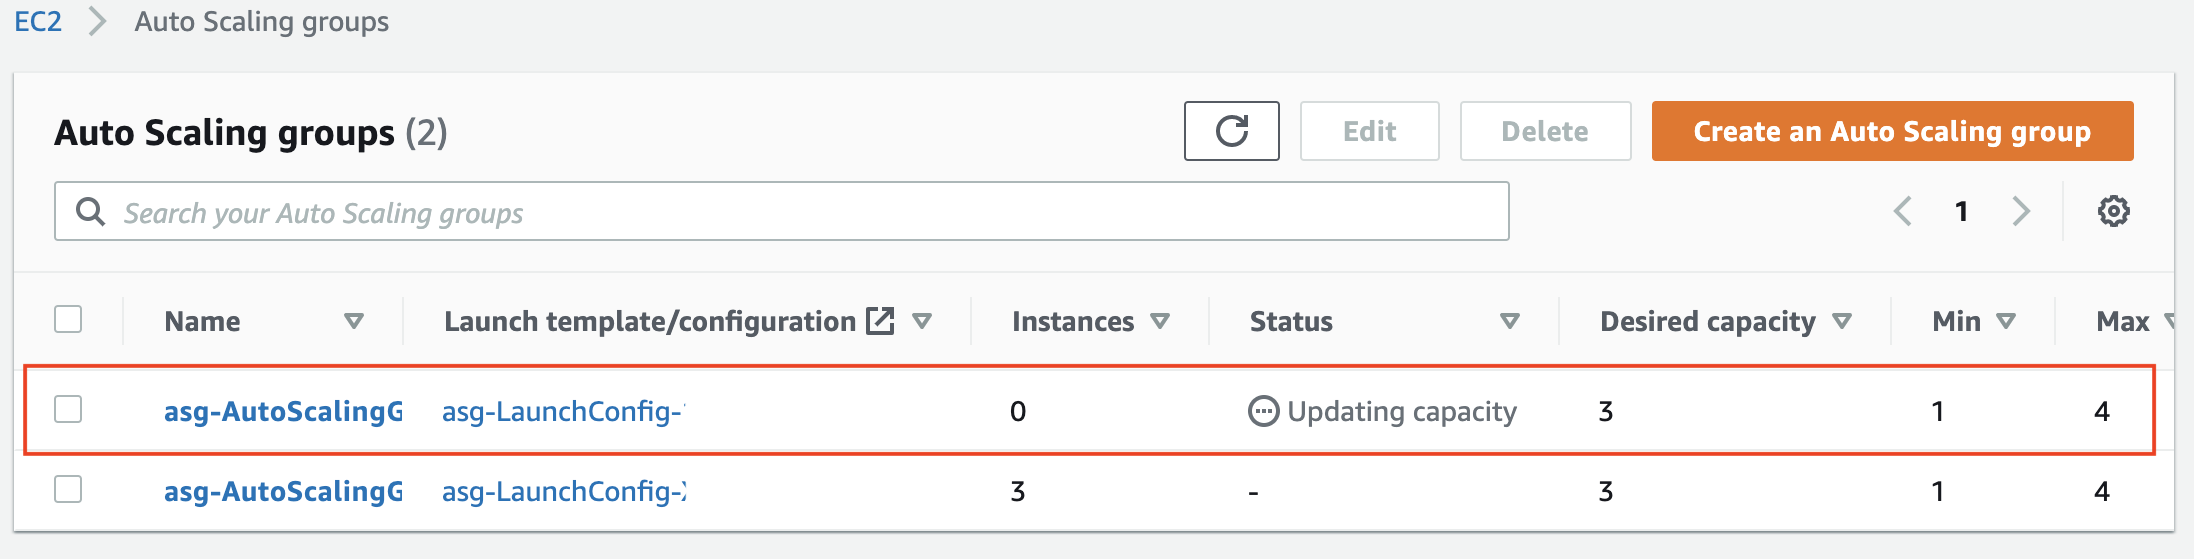This screenshot has width=2194, height=559.
Task: Sort by the Instances column arrow
Action: tap(1160, 322)
